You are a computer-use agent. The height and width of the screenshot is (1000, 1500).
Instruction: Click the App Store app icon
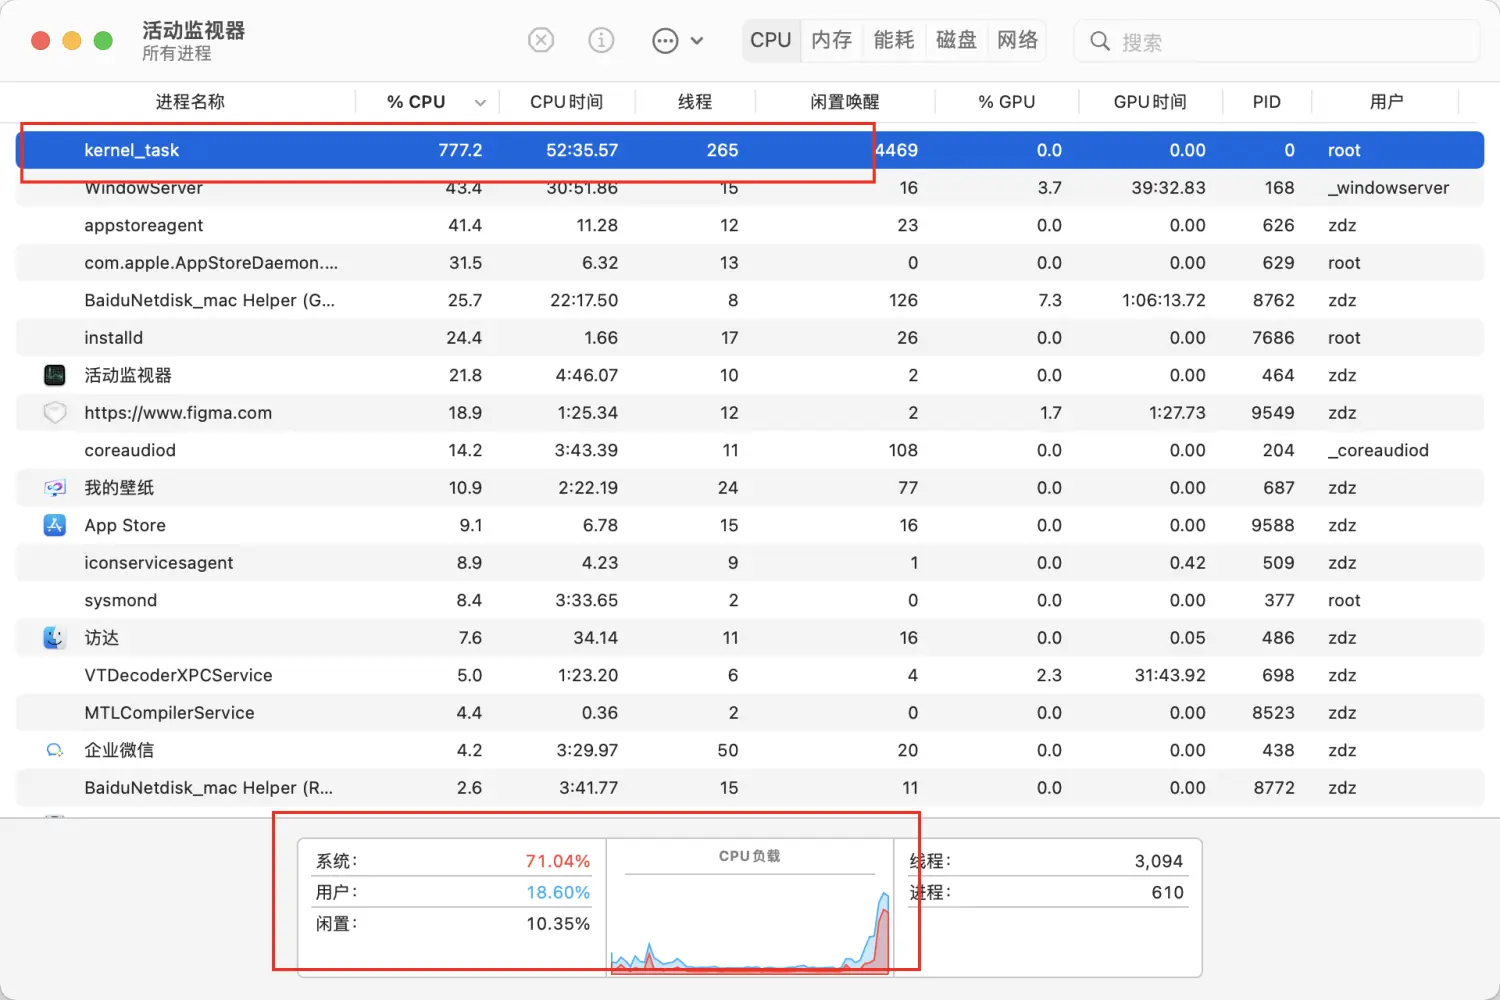(x=55, y=525)
